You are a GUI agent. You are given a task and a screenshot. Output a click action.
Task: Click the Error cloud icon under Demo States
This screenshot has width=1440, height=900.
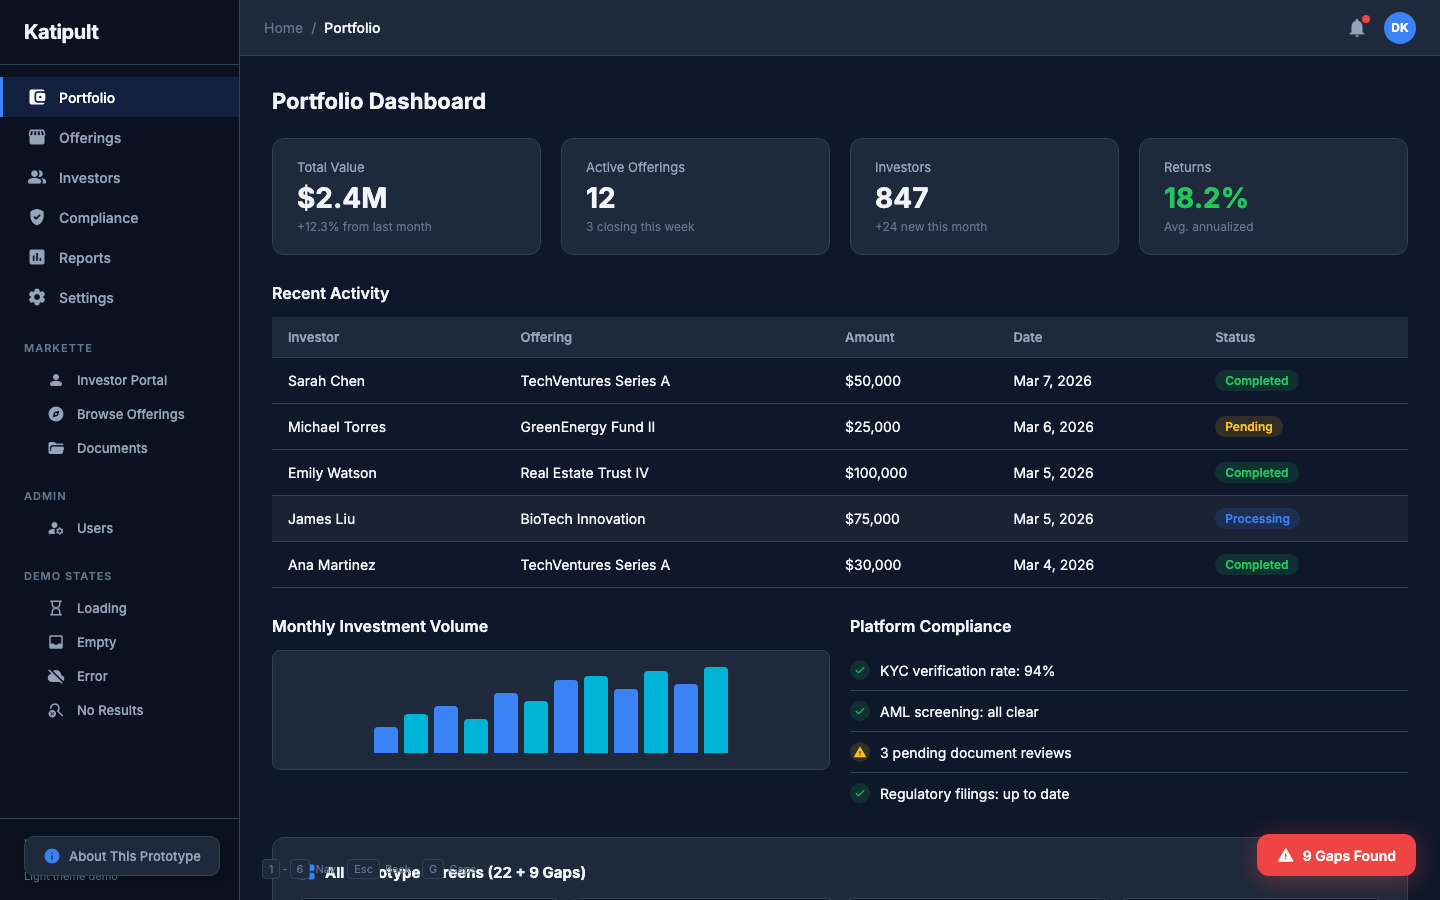click(57, 675)
